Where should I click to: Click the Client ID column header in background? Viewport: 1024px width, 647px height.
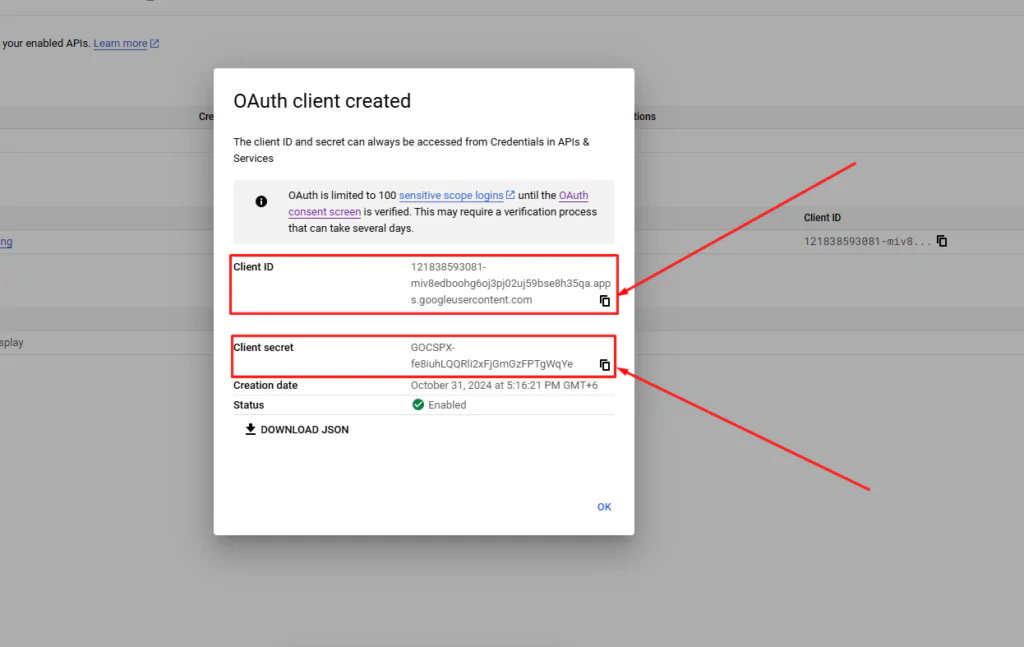[822, 217]
